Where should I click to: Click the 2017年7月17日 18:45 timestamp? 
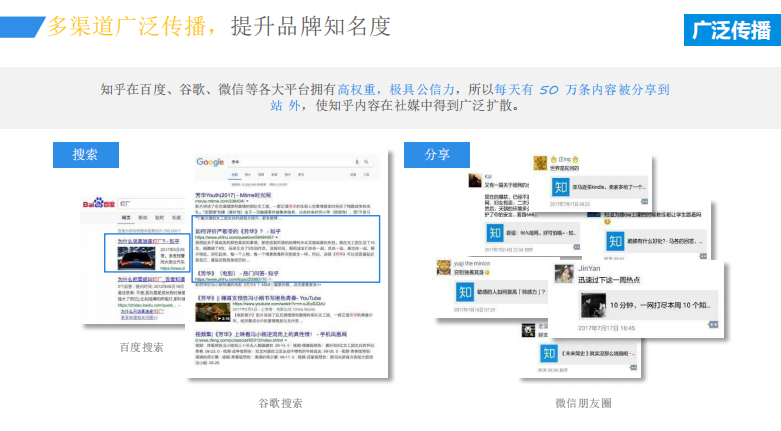coord(606,328)
